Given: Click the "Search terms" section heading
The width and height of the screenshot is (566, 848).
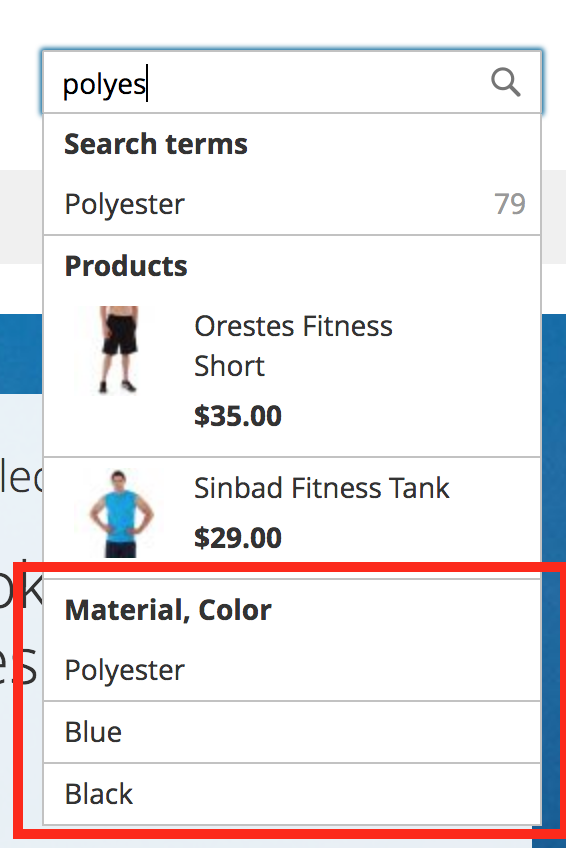Looking at the screenshot, I should click(x=156, y=144).
